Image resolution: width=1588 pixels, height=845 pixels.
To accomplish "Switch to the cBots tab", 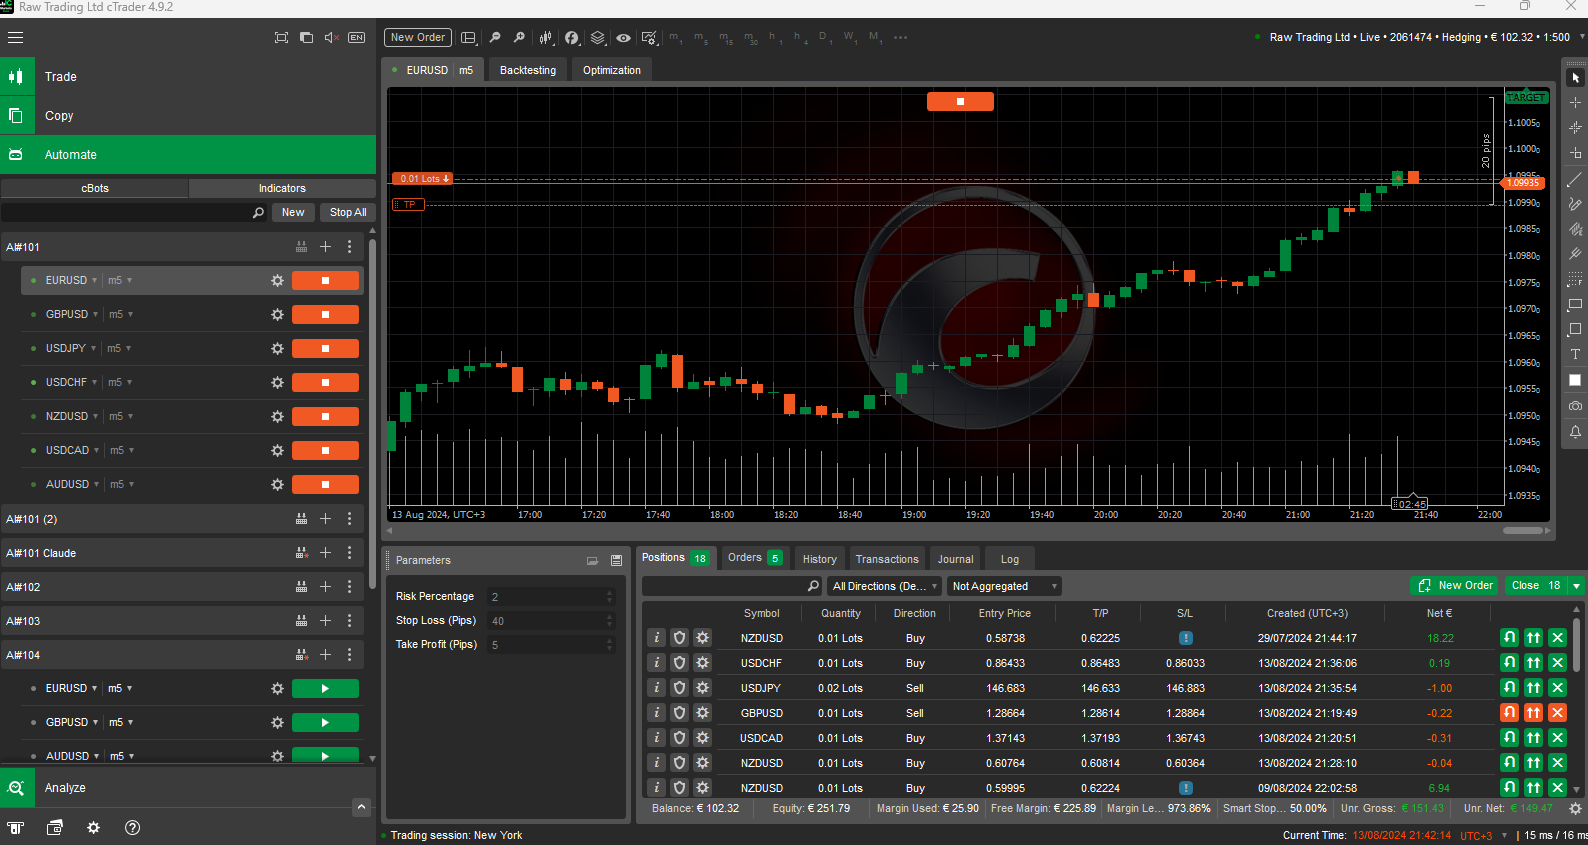I will [95, 188].
